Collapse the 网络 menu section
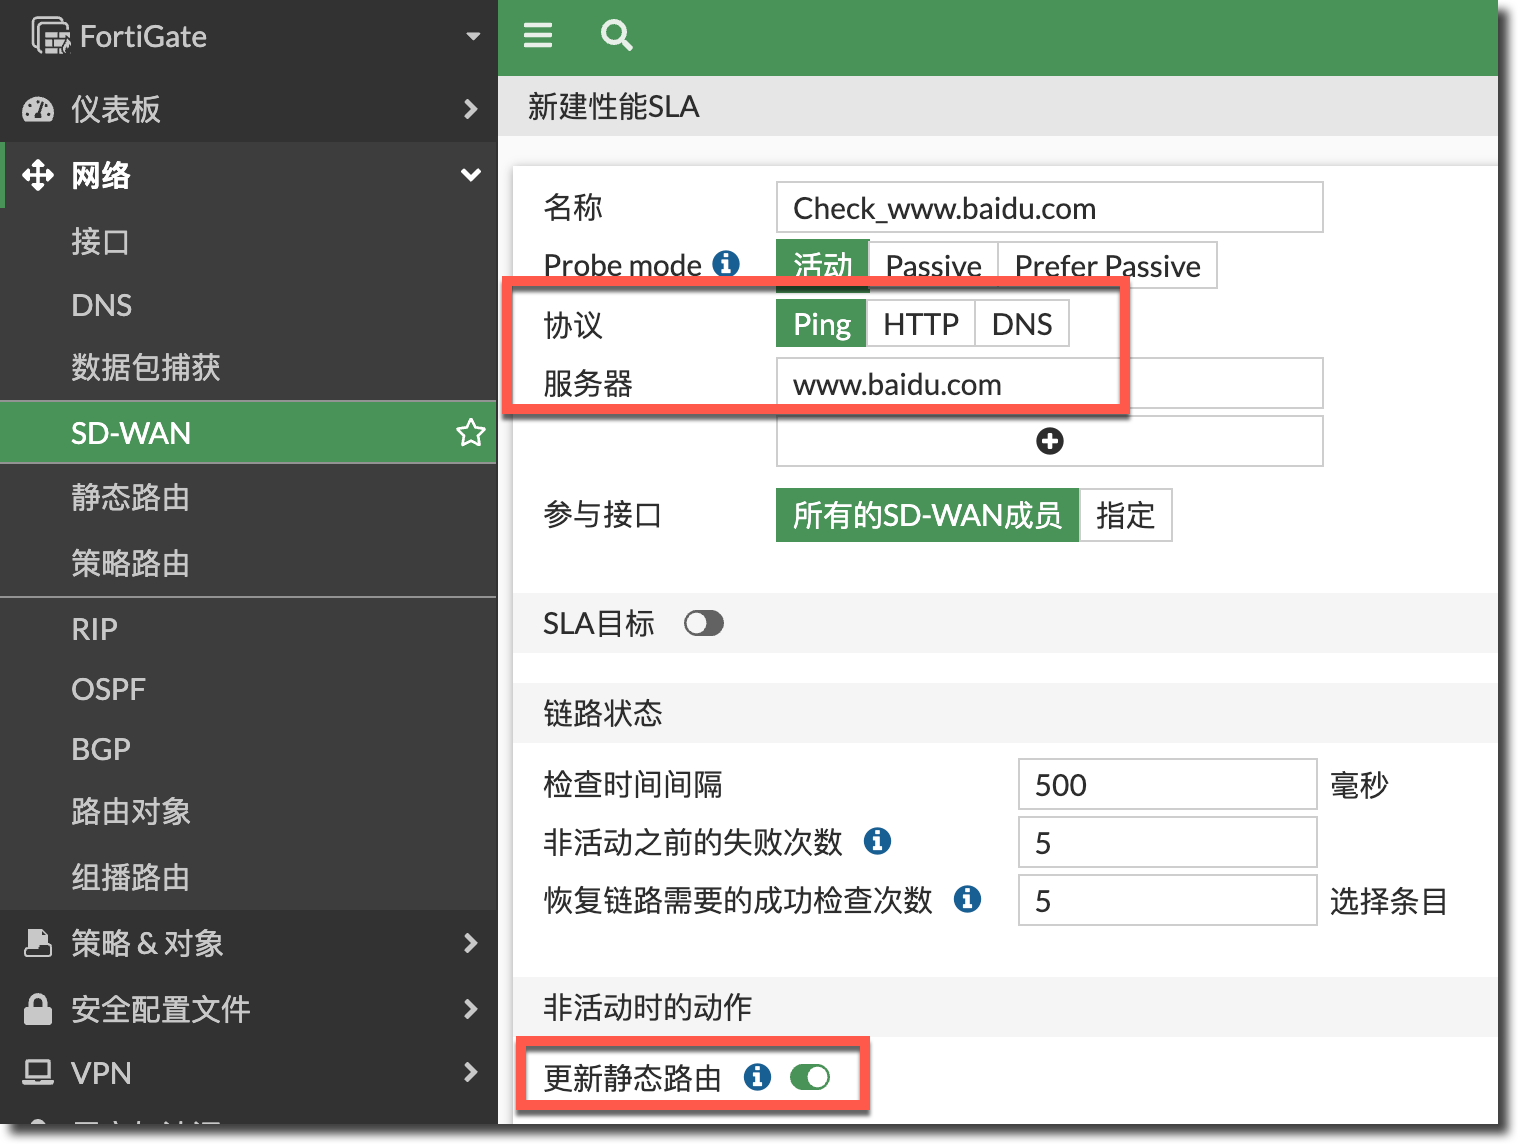This screenshot has width=1518, height=1144. click(470, 175)
